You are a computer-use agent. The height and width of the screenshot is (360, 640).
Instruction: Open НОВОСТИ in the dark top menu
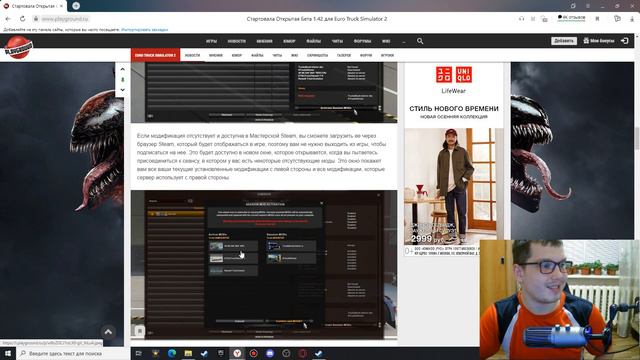pyautogui.click(x=237, y=41)
